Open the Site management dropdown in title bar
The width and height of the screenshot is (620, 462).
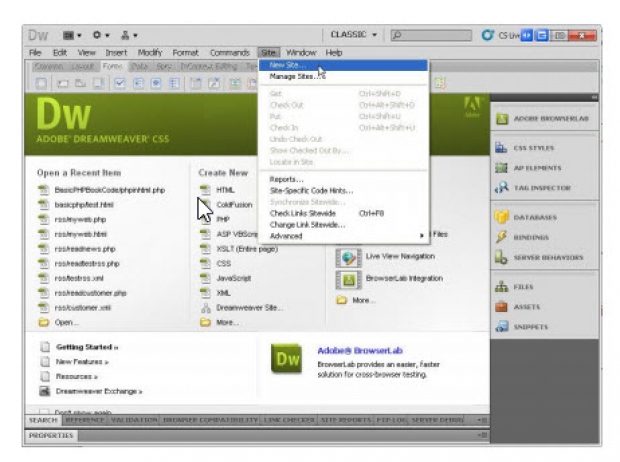click(x=129, y=35)
